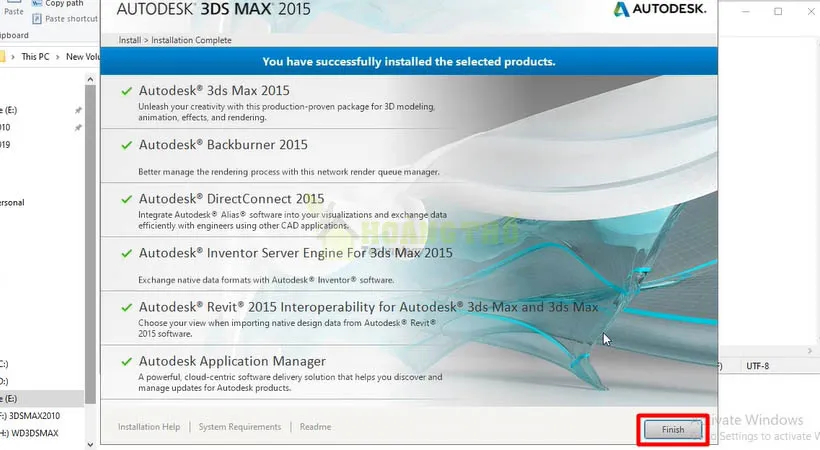Click pin icon next to pinned (E:) item
The width and height of the screenshot is (820, 450).
coord(78,110)
